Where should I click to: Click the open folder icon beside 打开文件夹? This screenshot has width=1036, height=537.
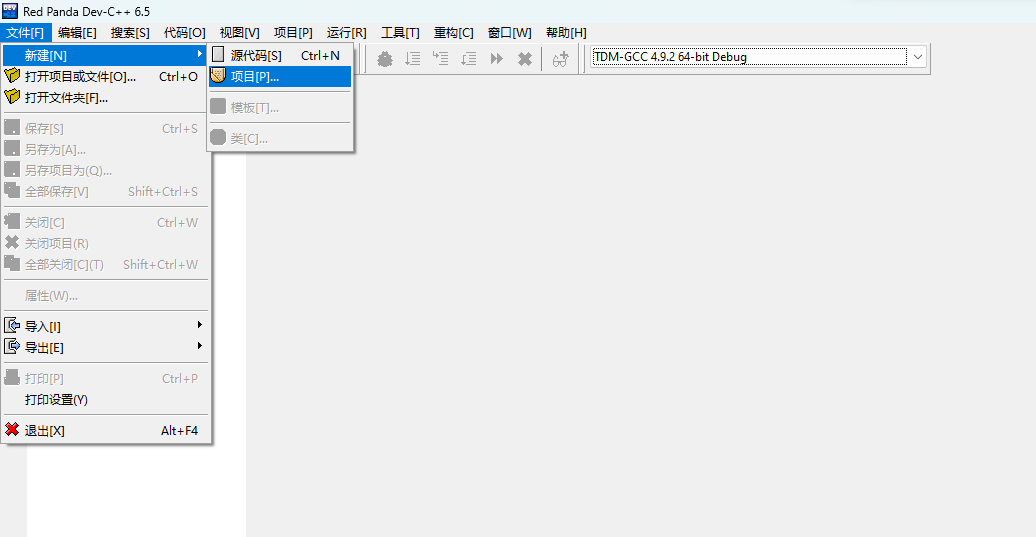click(12, 97)
